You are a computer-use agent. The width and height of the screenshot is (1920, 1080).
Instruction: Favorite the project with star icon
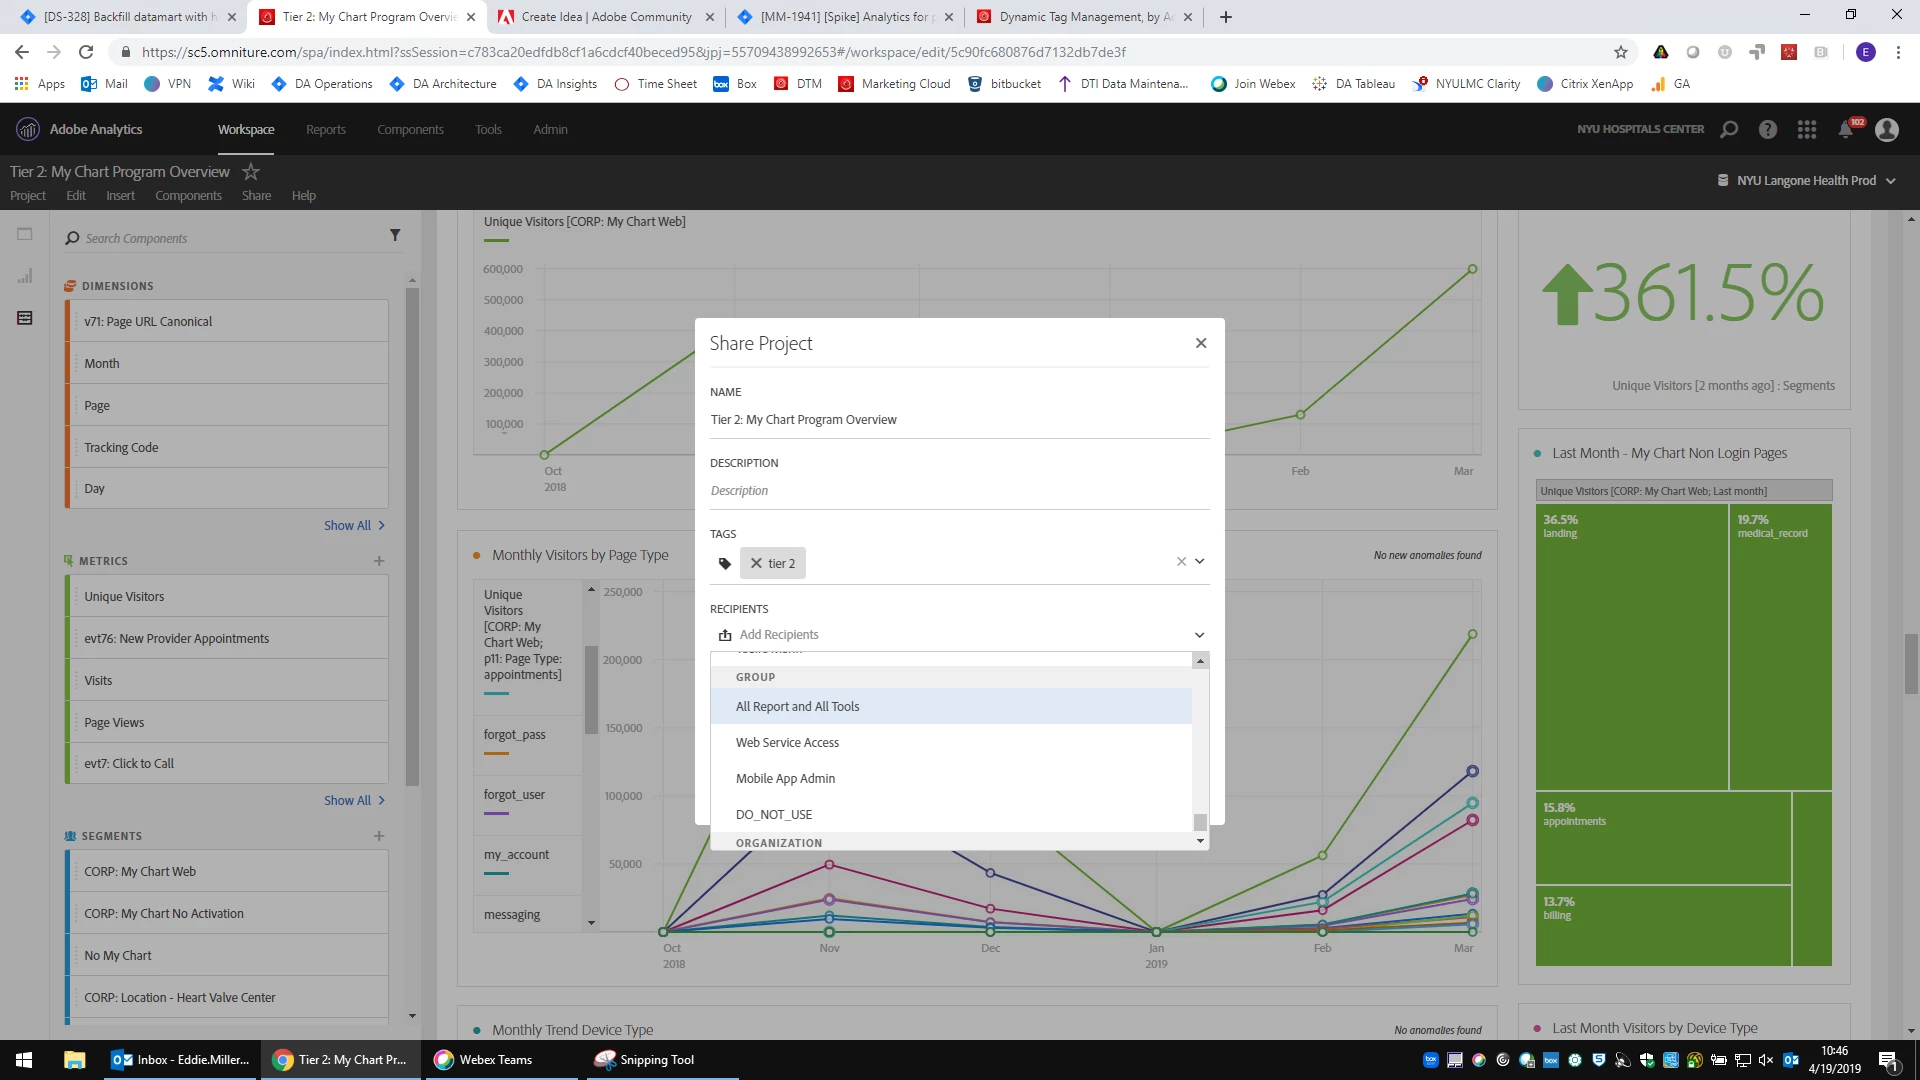(x=251, y=172)
